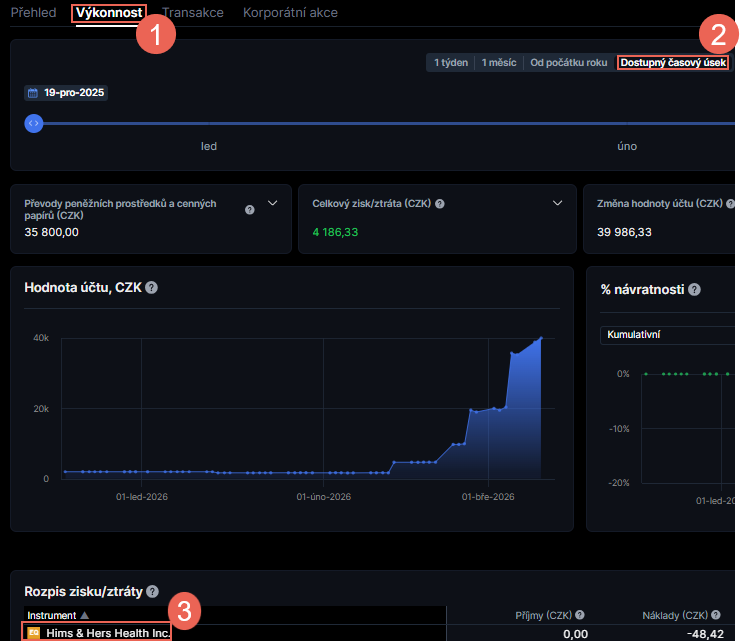Select the 1 měsíc time range

click(499, 62)
